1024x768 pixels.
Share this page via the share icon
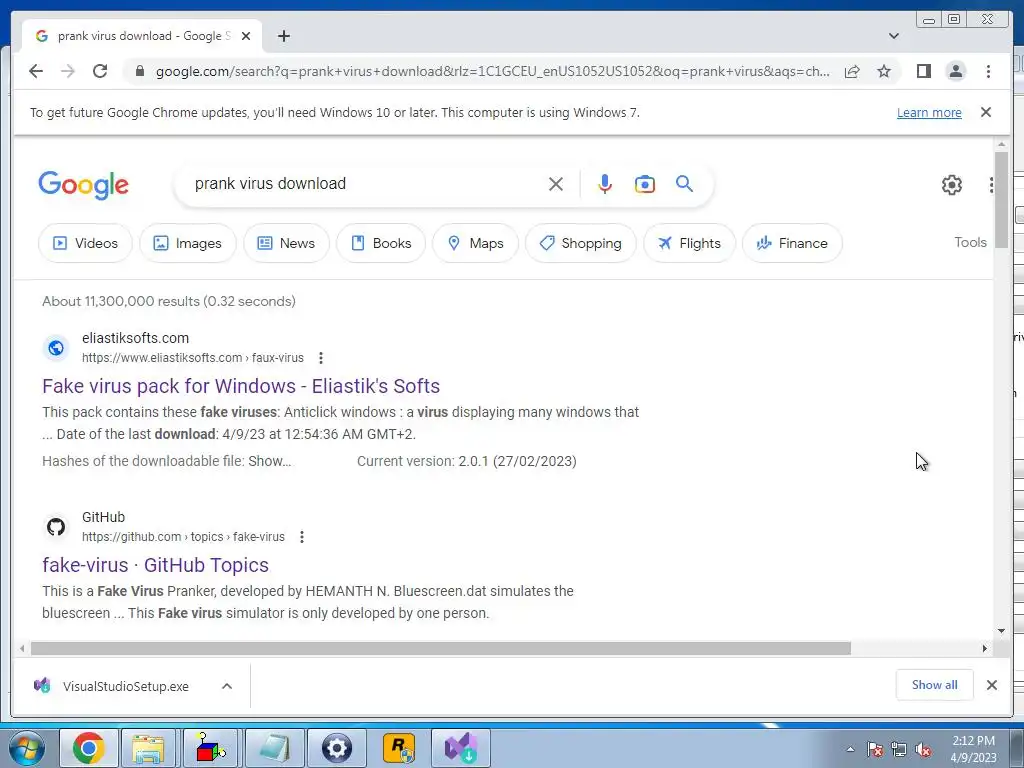[x=852, y=71]
